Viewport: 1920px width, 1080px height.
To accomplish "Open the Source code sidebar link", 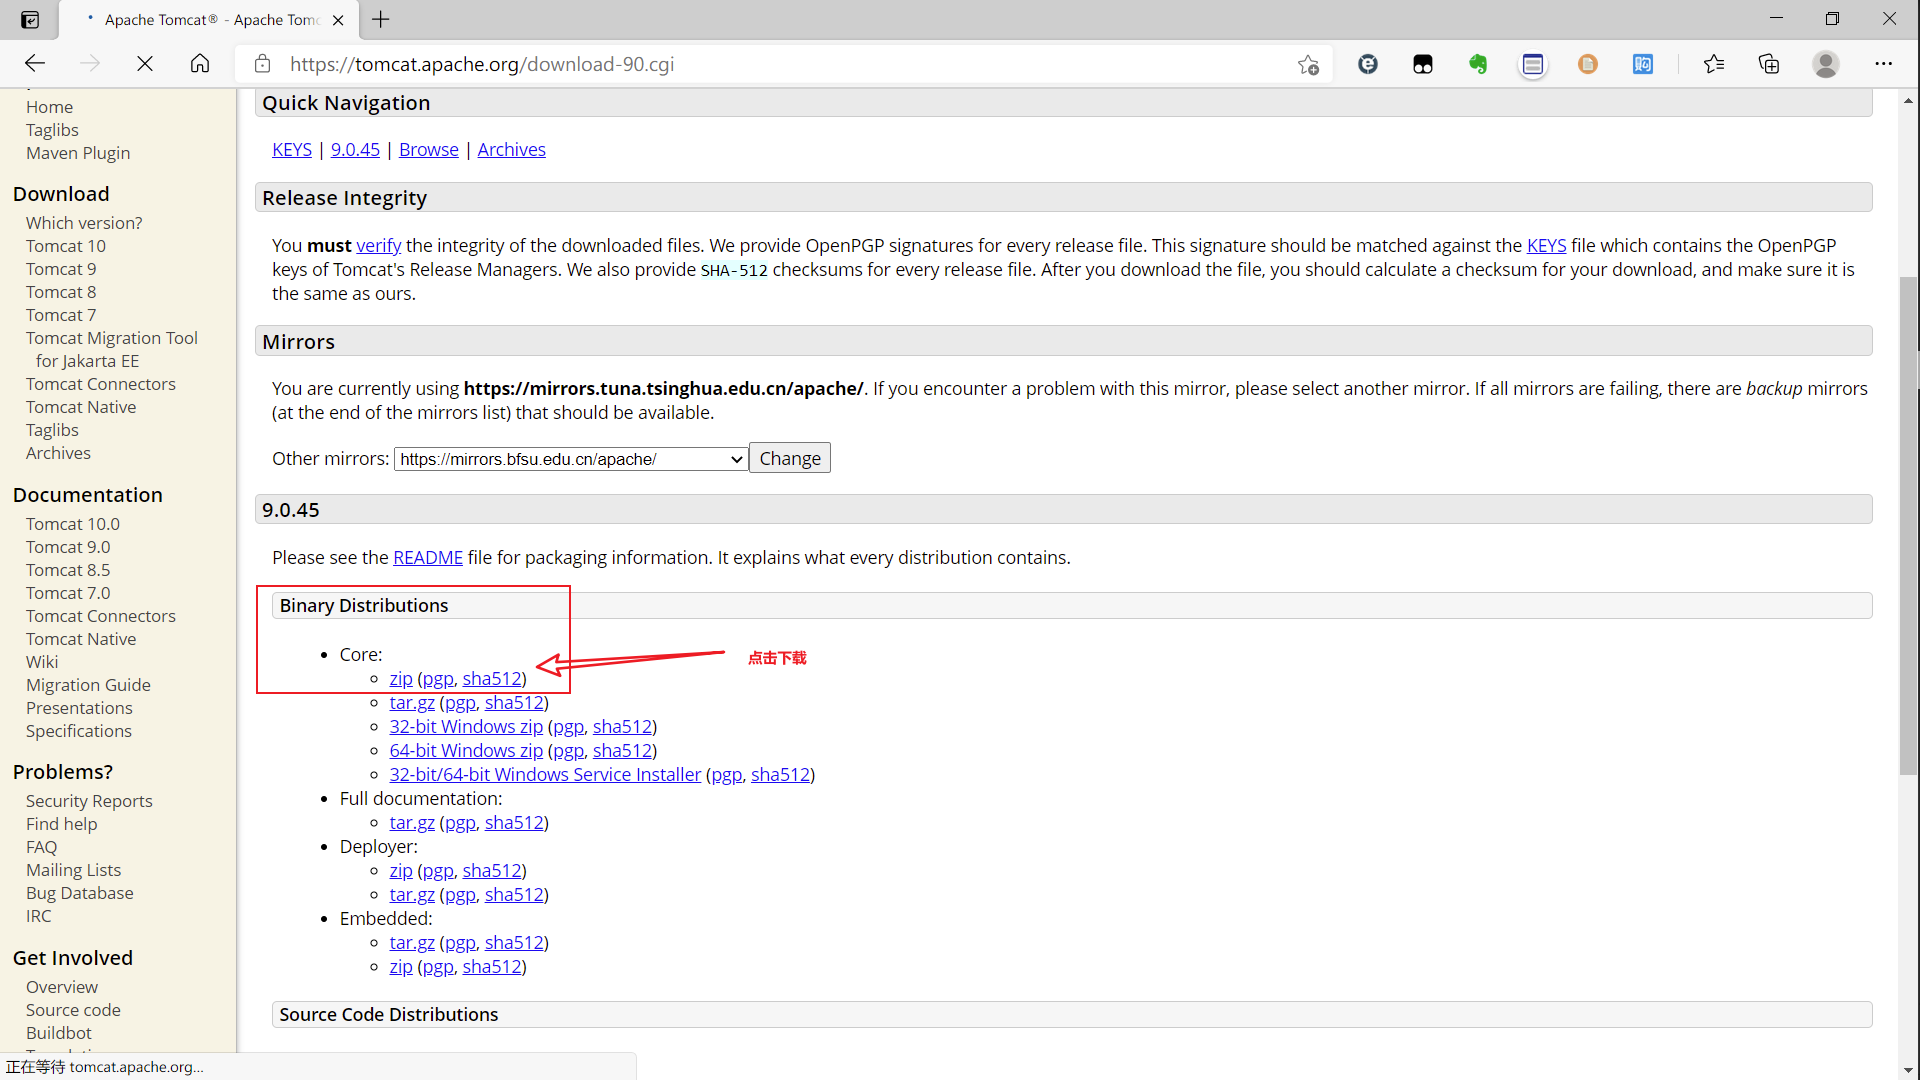I will point(73,1010).
